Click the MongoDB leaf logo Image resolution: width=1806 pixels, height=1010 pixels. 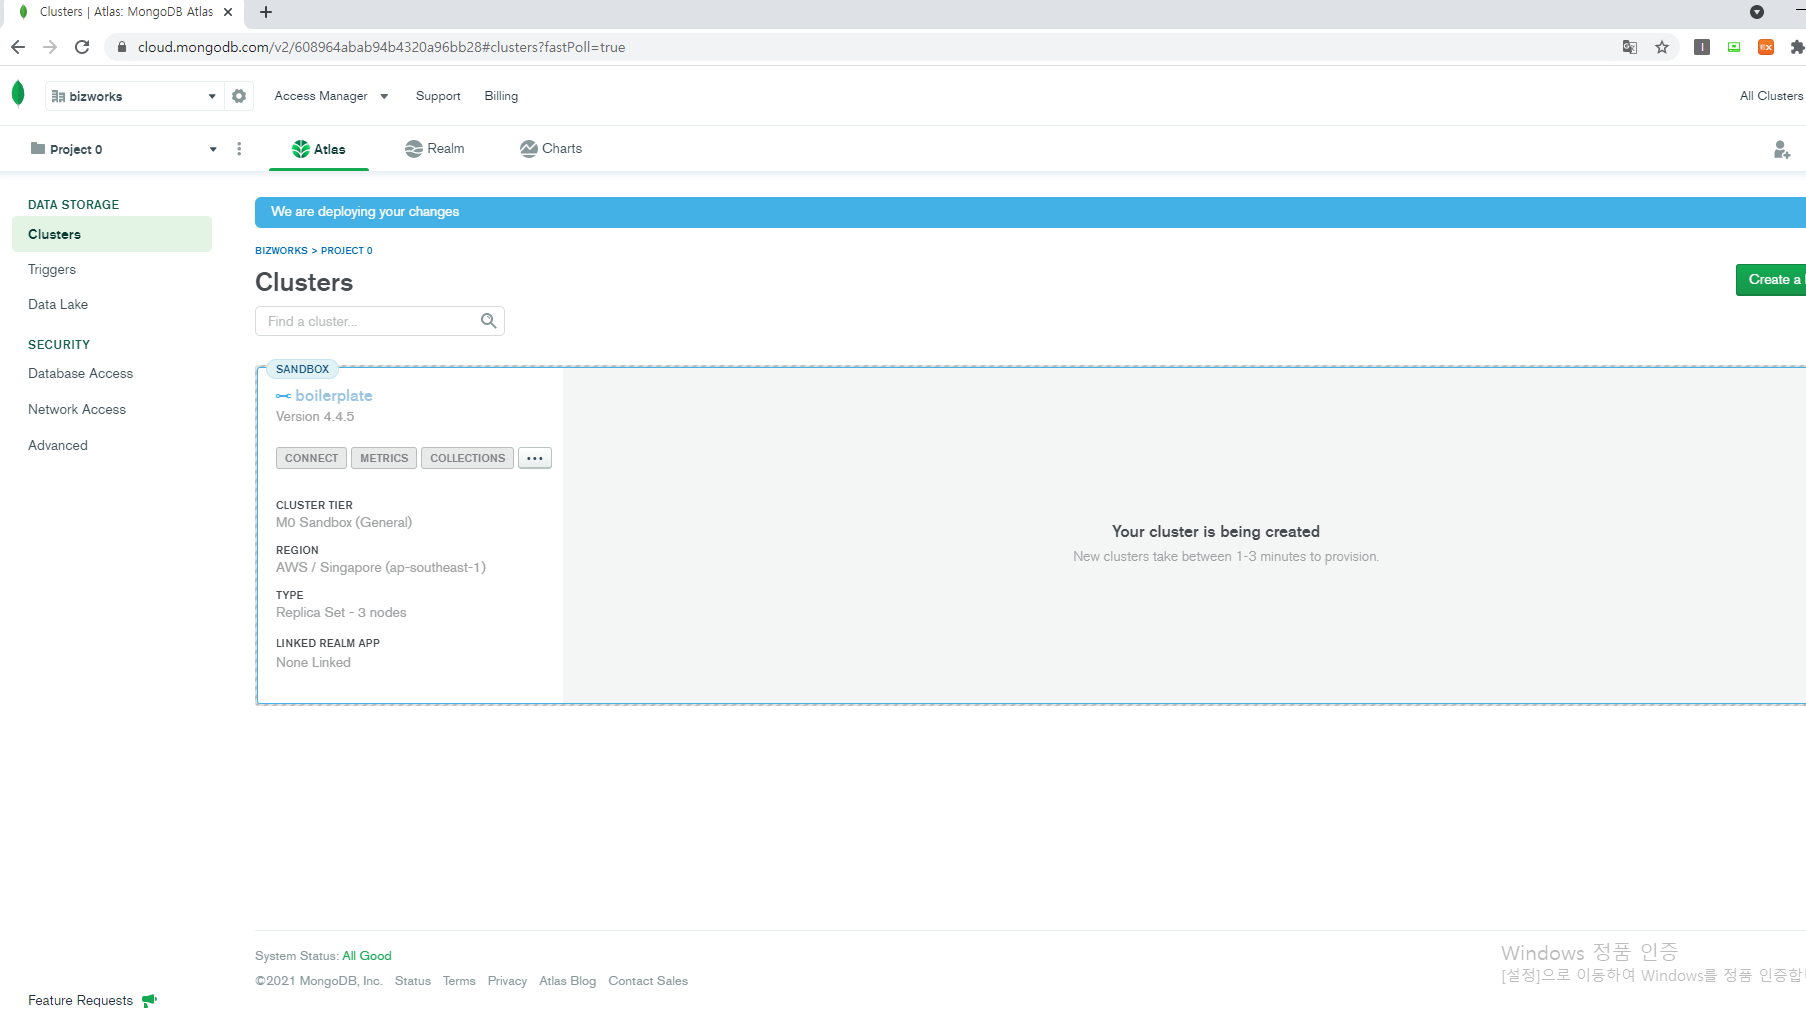(18, 94)
